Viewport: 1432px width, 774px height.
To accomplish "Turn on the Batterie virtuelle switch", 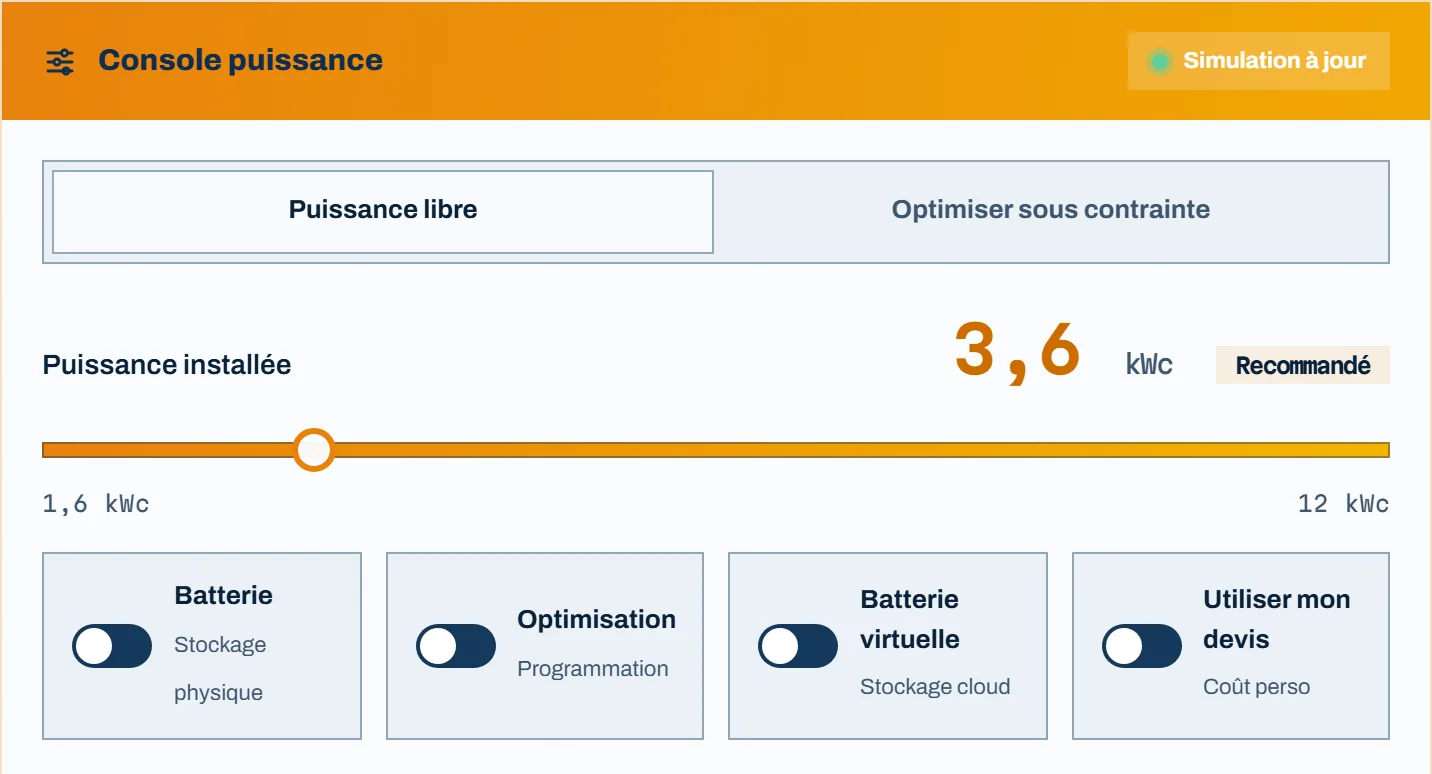I will coord(798,646).
